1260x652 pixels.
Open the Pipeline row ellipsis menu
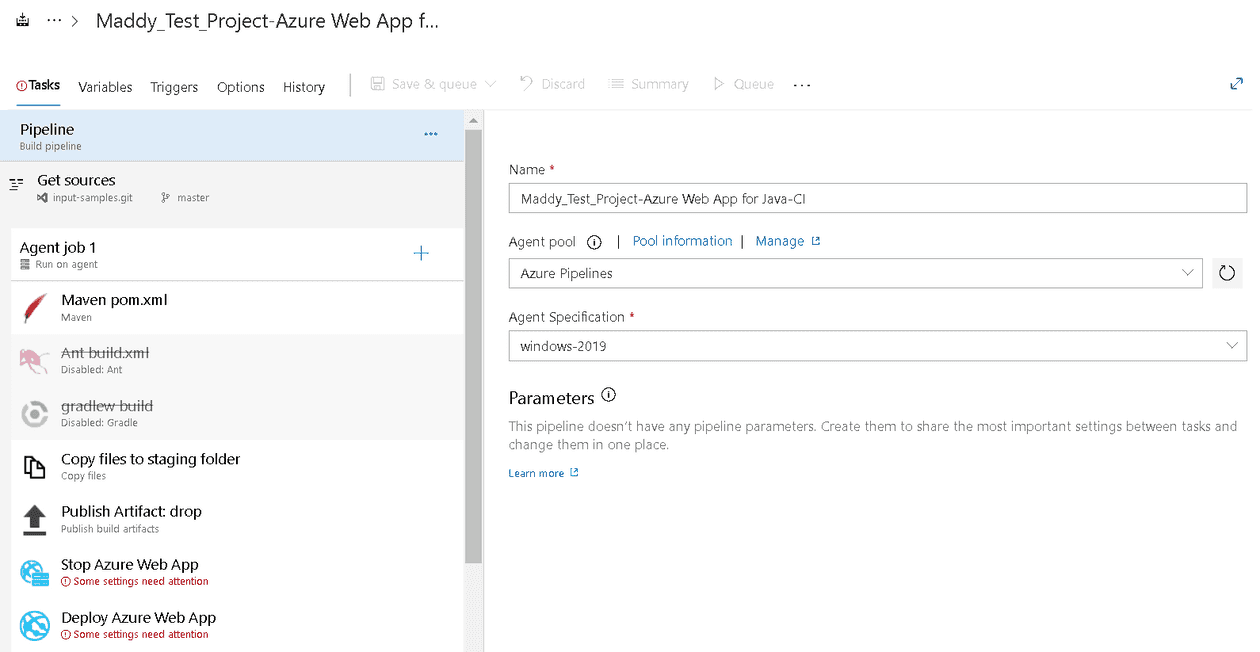tap(431, 134)
